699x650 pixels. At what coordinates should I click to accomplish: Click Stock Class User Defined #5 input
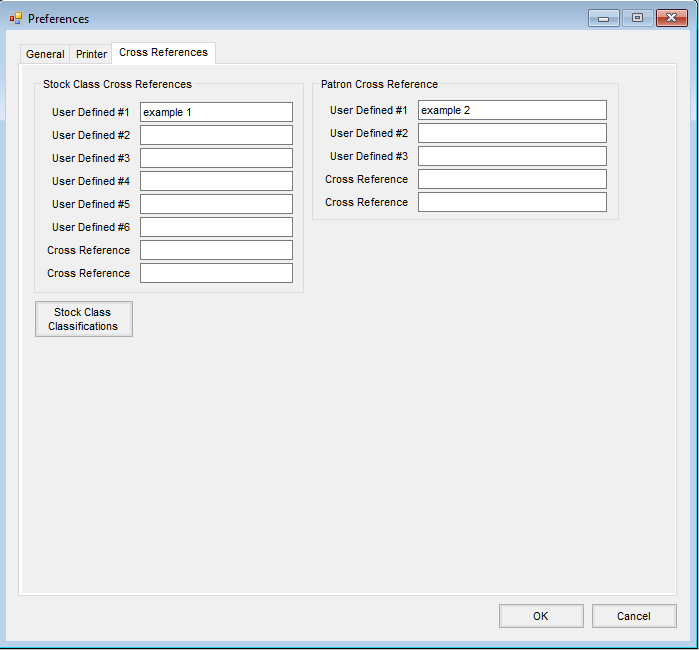coord(216,204)
